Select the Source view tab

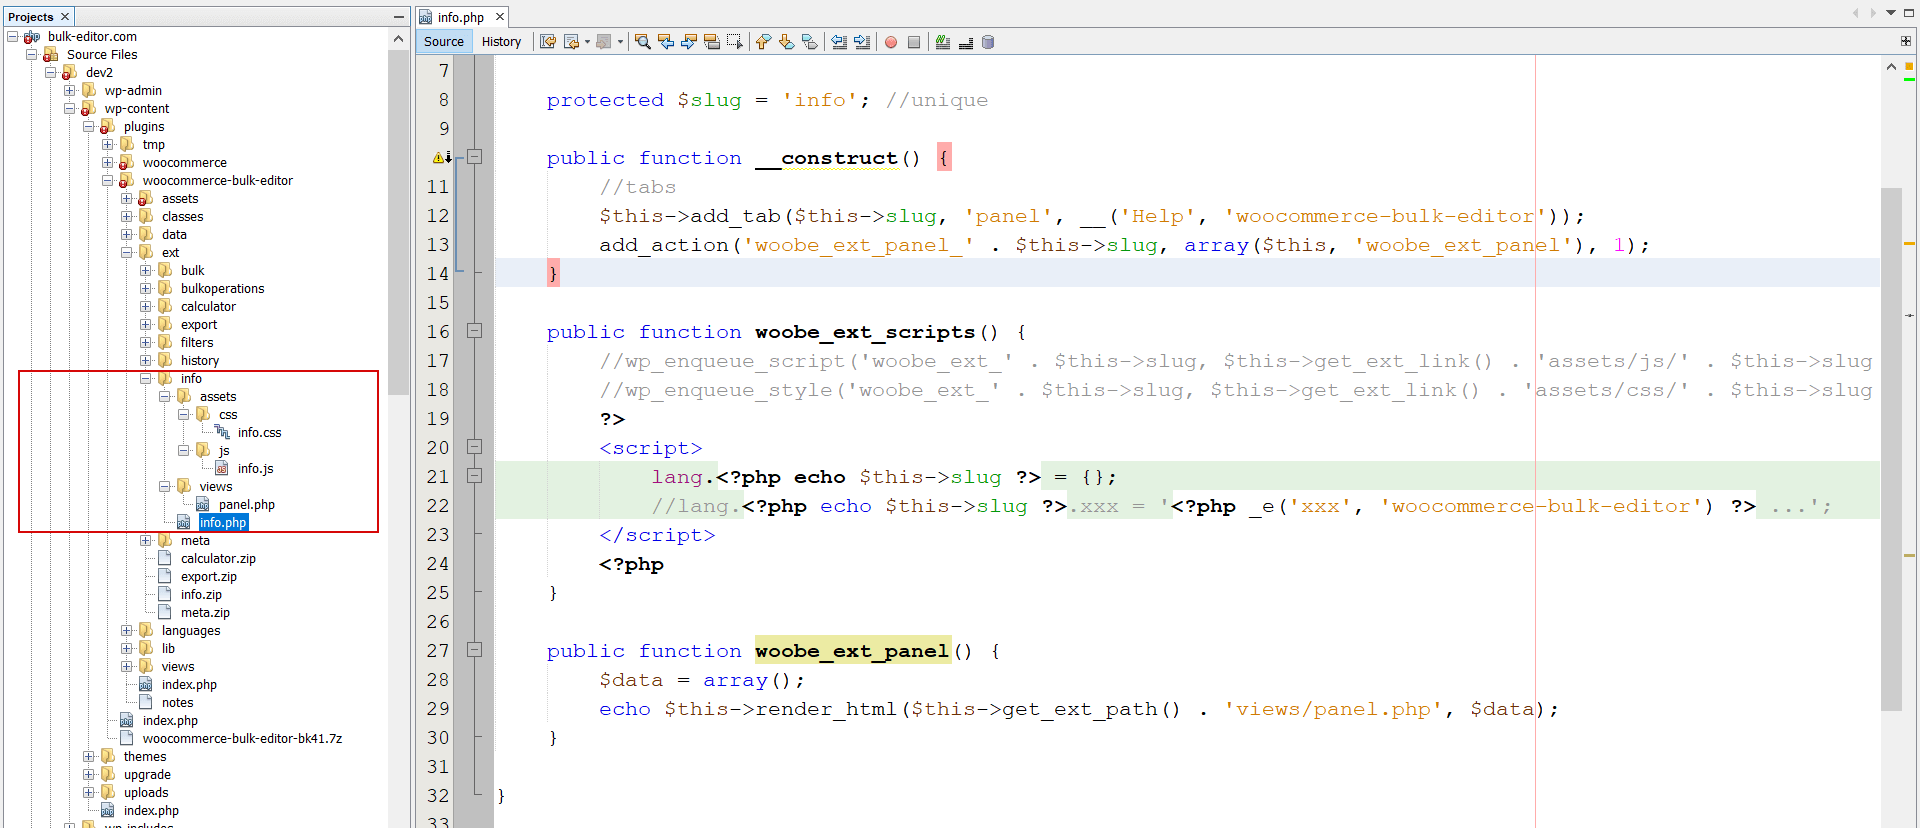(444, 42)
